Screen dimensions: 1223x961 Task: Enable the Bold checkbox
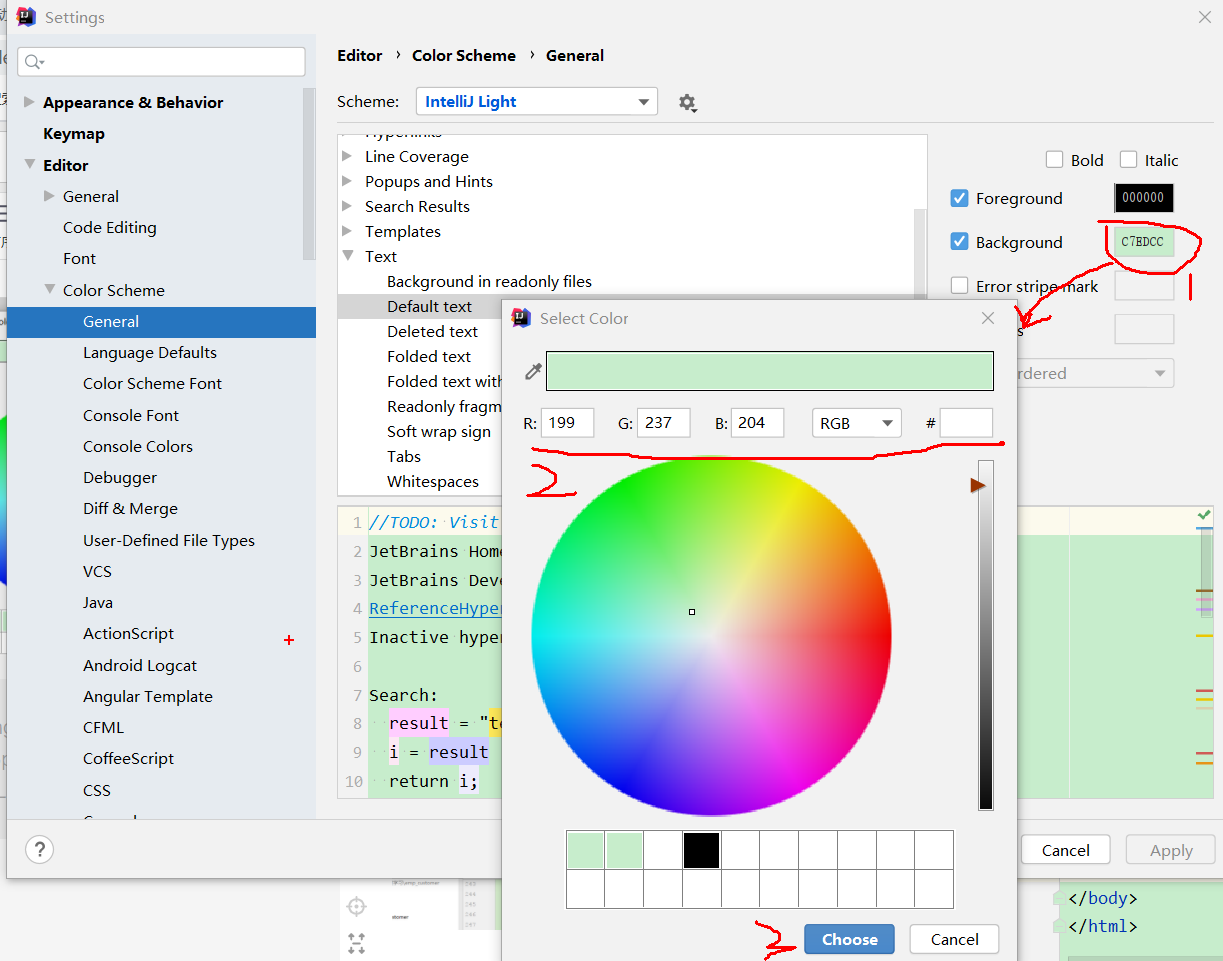pyautogui.click(x=1054, y=160)
